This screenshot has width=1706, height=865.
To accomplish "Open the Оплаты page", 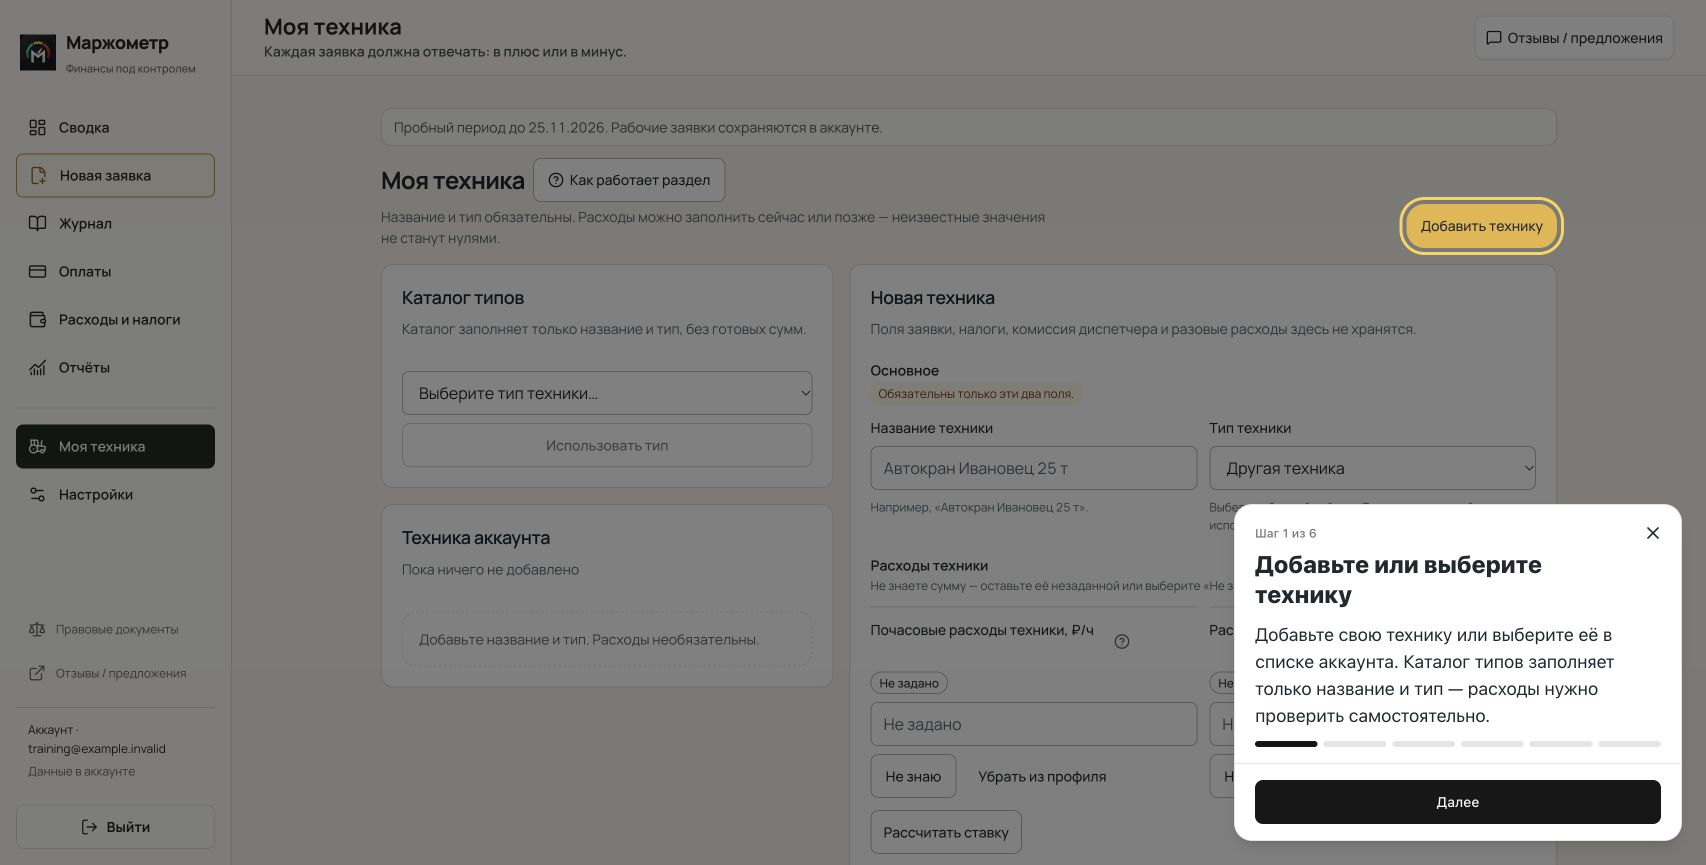I will (115, 271).
